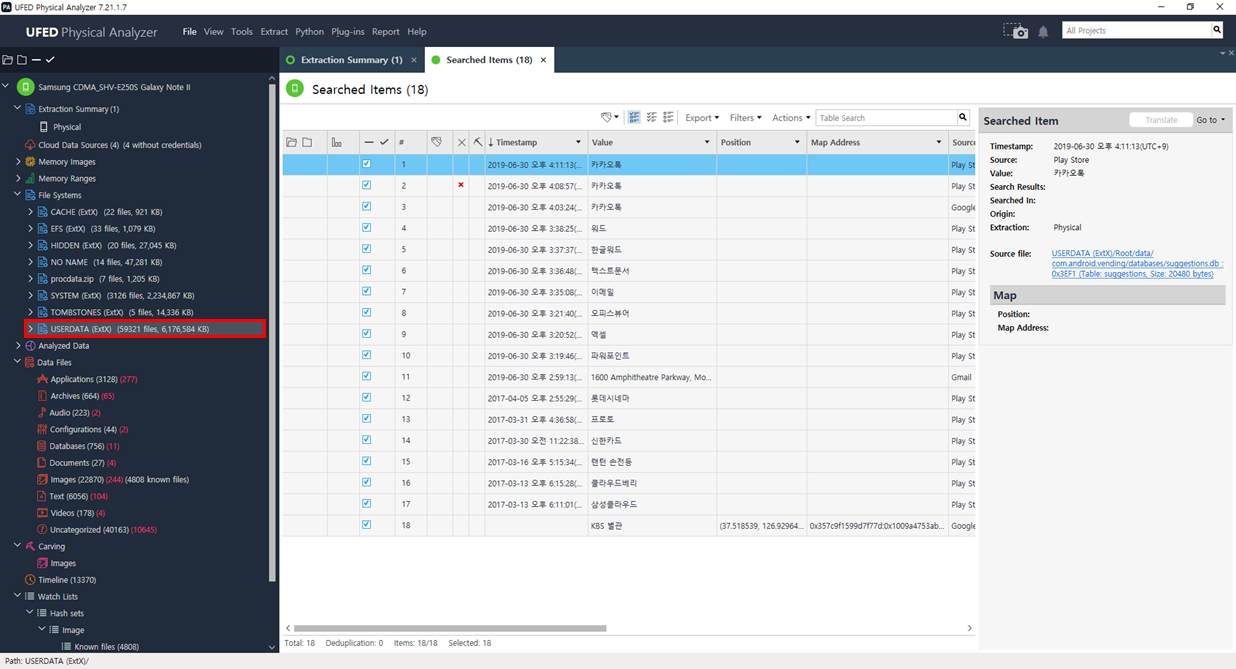The width and height of the screenshot is (1236, 669).
Task: Select the third list view mode icon
Action: tap(668, 117)
